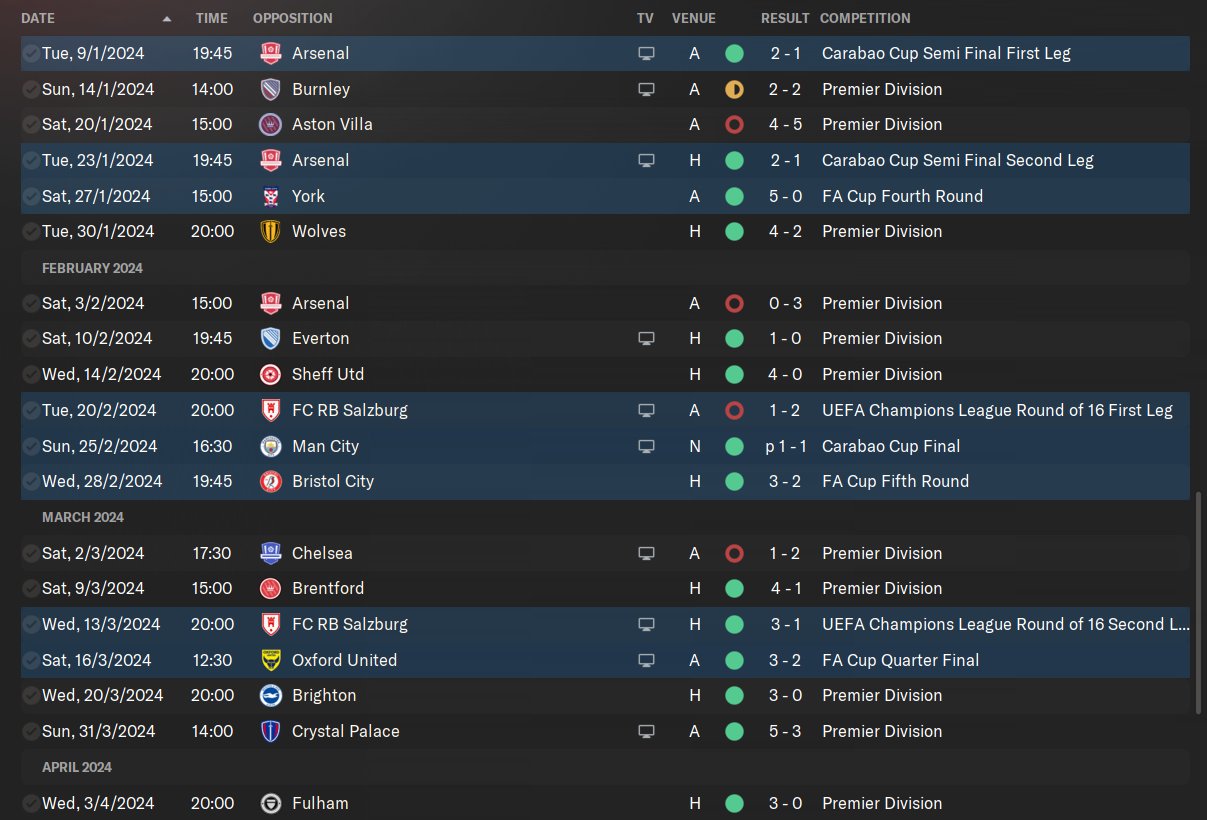The width and height of the screenshot is (1207, 820).
Task: Open the FC RB Salzburg opposition link in March
Action: [350, 624]
